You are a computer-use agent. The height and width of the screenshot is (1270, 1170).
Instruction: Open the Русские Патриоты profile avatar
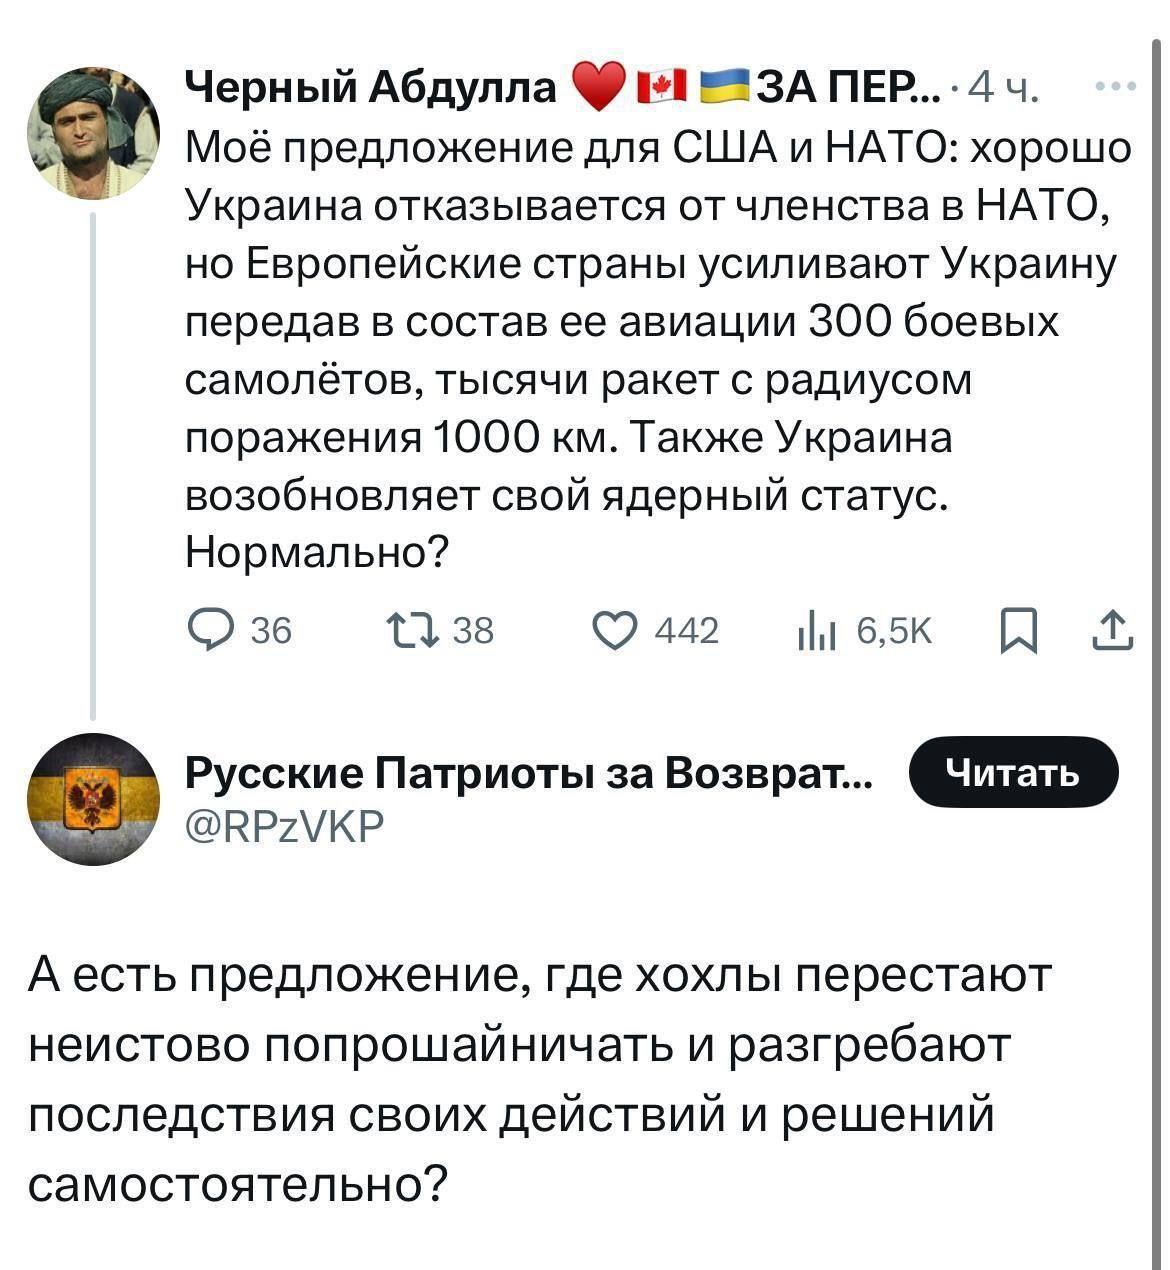(94, 800)
